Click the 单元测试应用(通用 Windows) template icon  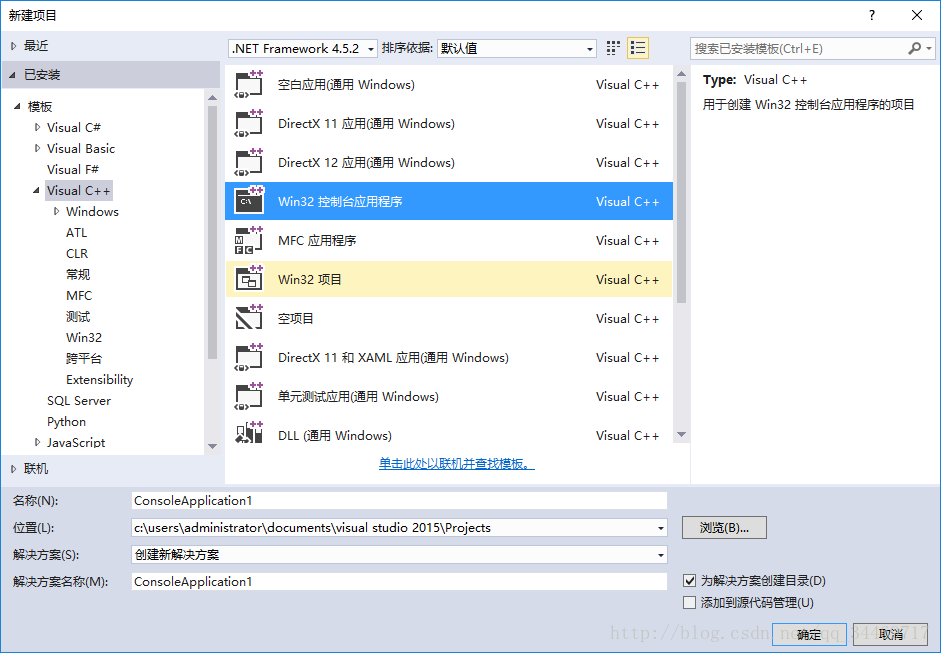click(248, 397)
